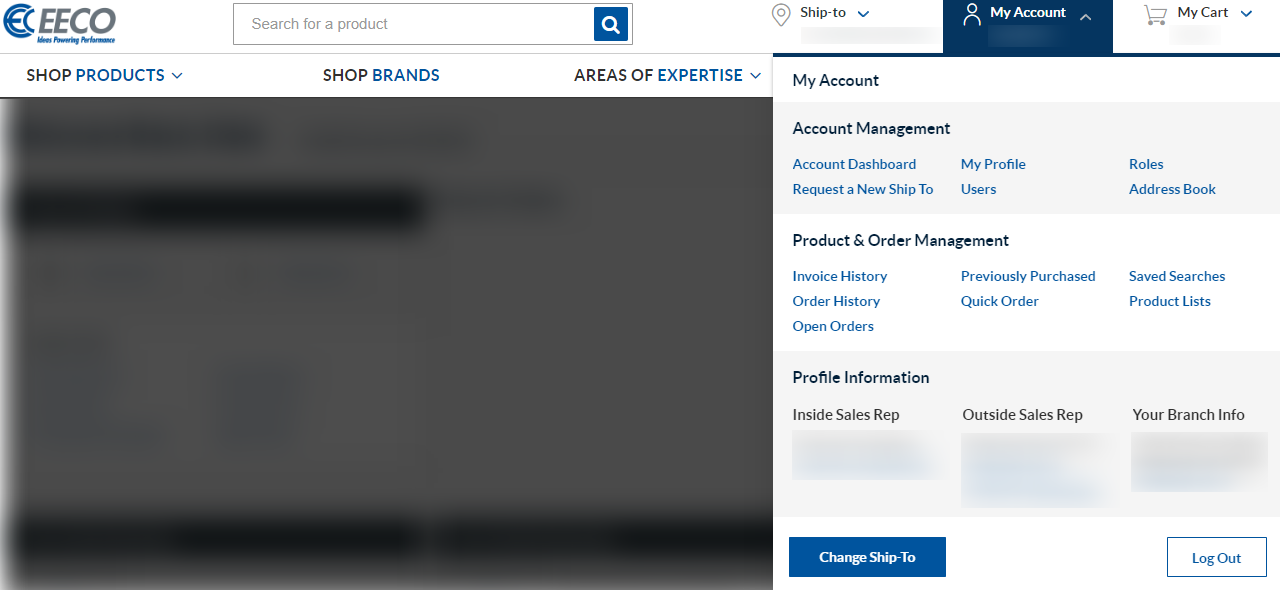
Task: Expand the Ship-to dropdown chevron
Action: [x=864, y=14]
